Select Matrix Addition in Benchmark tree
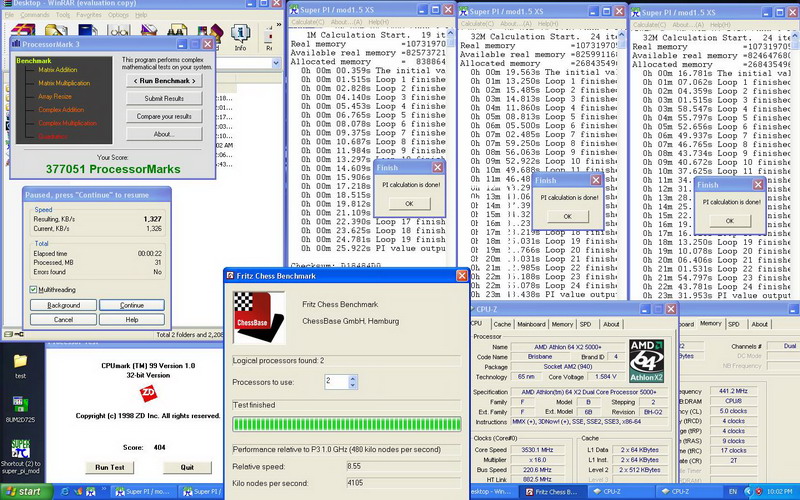The width and height of the screenshot is (800, 500). (58, 70)
